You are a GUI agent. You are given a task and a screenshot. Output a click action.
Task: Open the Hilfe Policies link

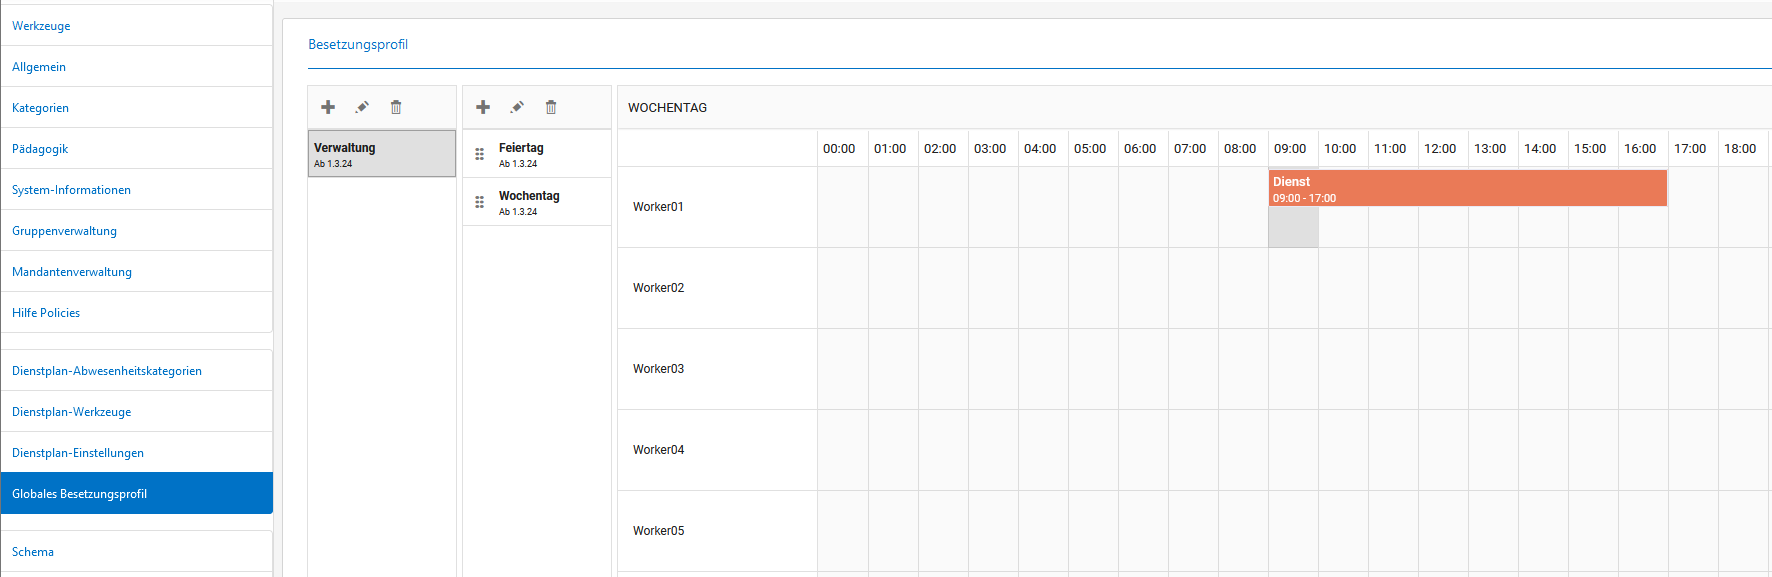[46, 313]
